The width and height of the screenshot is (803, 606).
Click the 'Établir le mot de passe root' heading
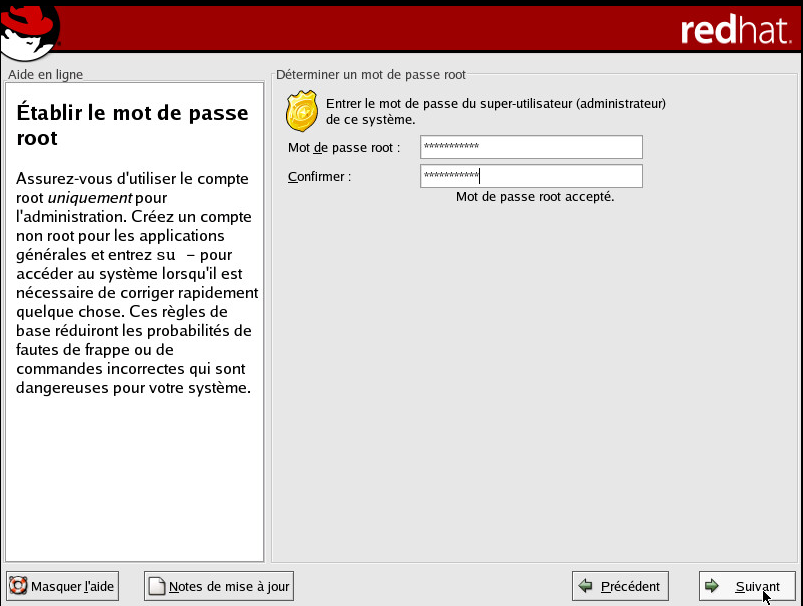tap(132, 125)
